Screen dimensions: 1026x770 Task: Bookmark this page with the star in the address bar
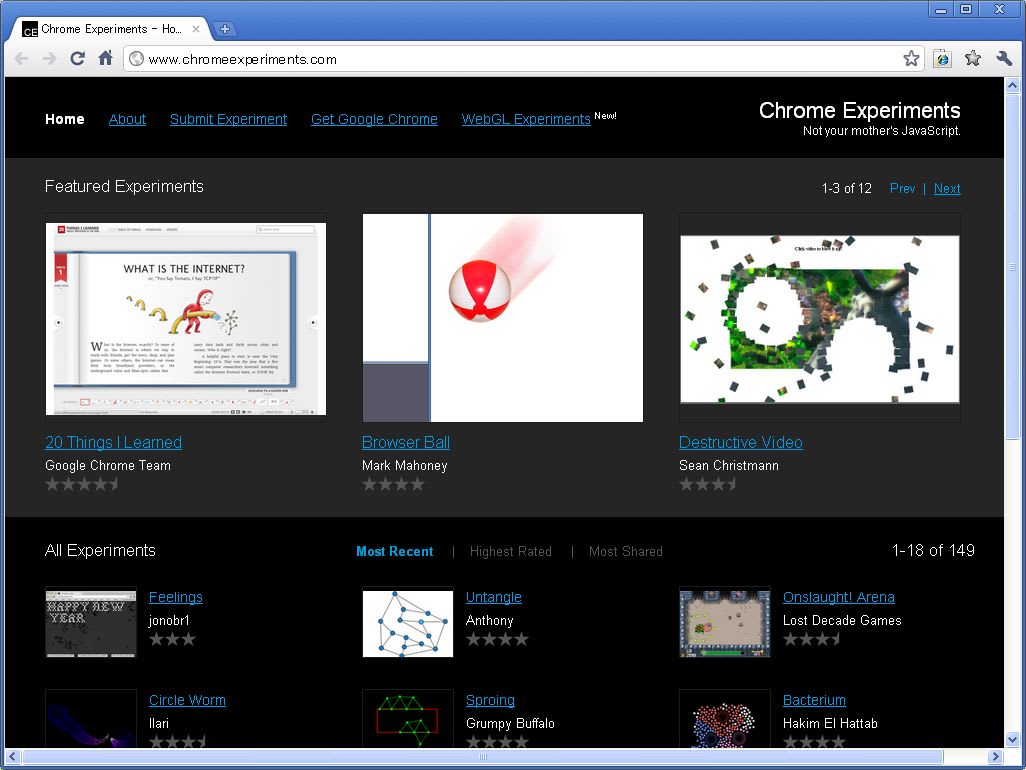point(911,59)
